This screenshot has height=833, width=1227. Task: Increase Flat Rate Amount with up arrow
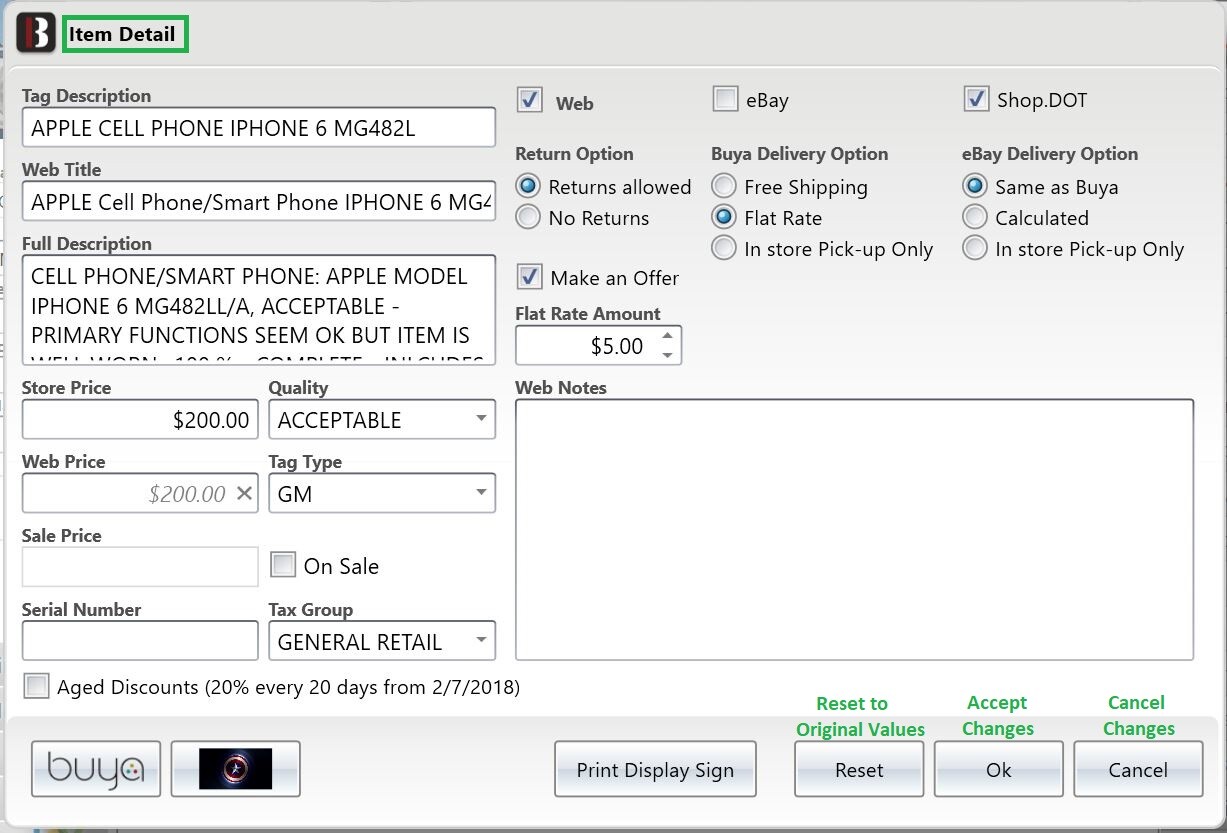coord(668,335)
